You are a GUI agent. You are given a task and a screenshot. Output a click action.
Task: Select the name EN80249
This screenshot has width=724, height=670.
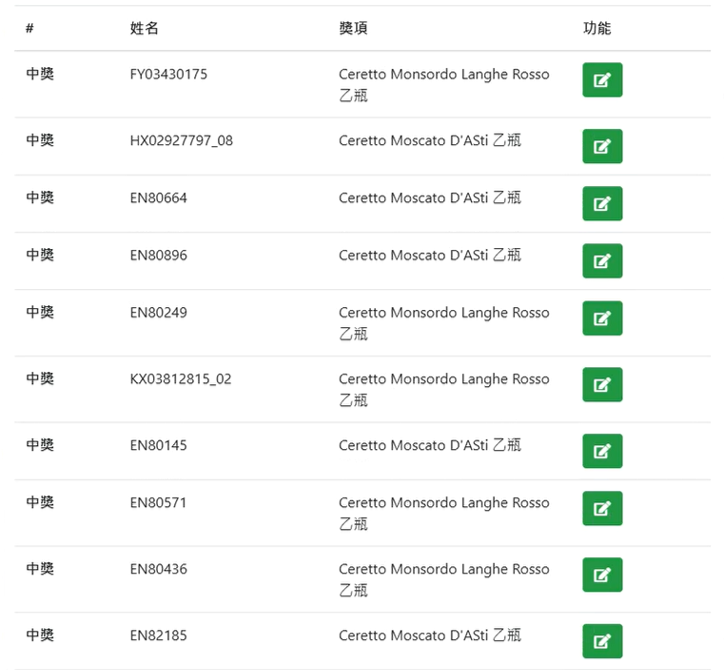[158, 313]
